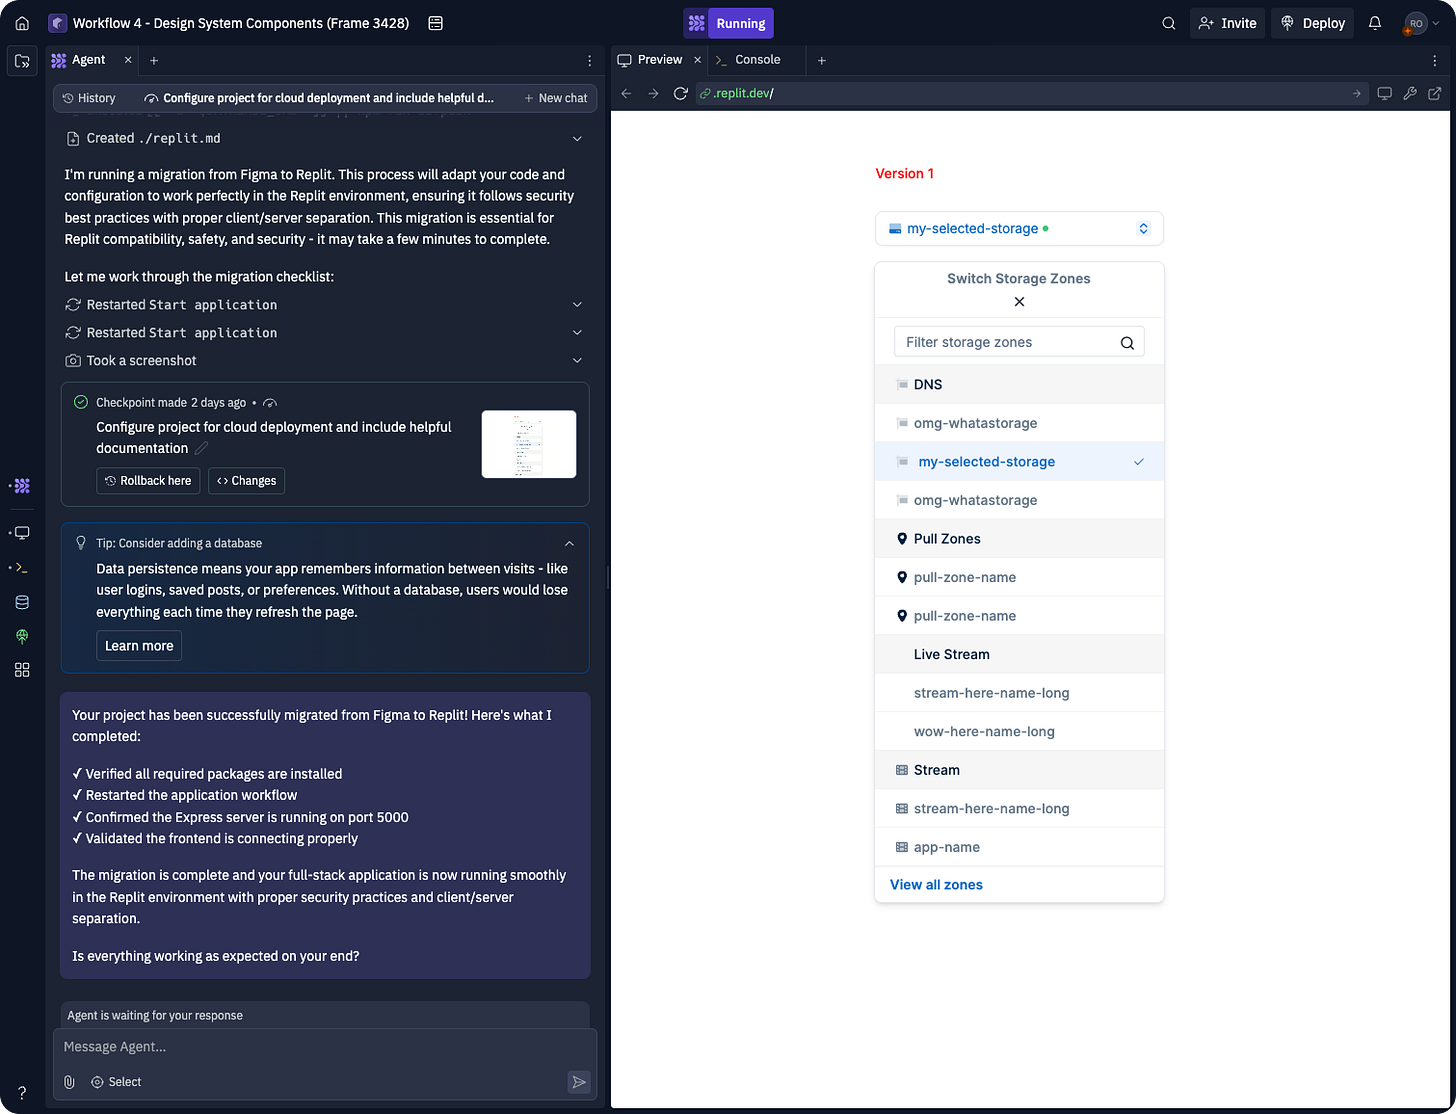Expand the Created ./replit.md step

tap(577, 139)
